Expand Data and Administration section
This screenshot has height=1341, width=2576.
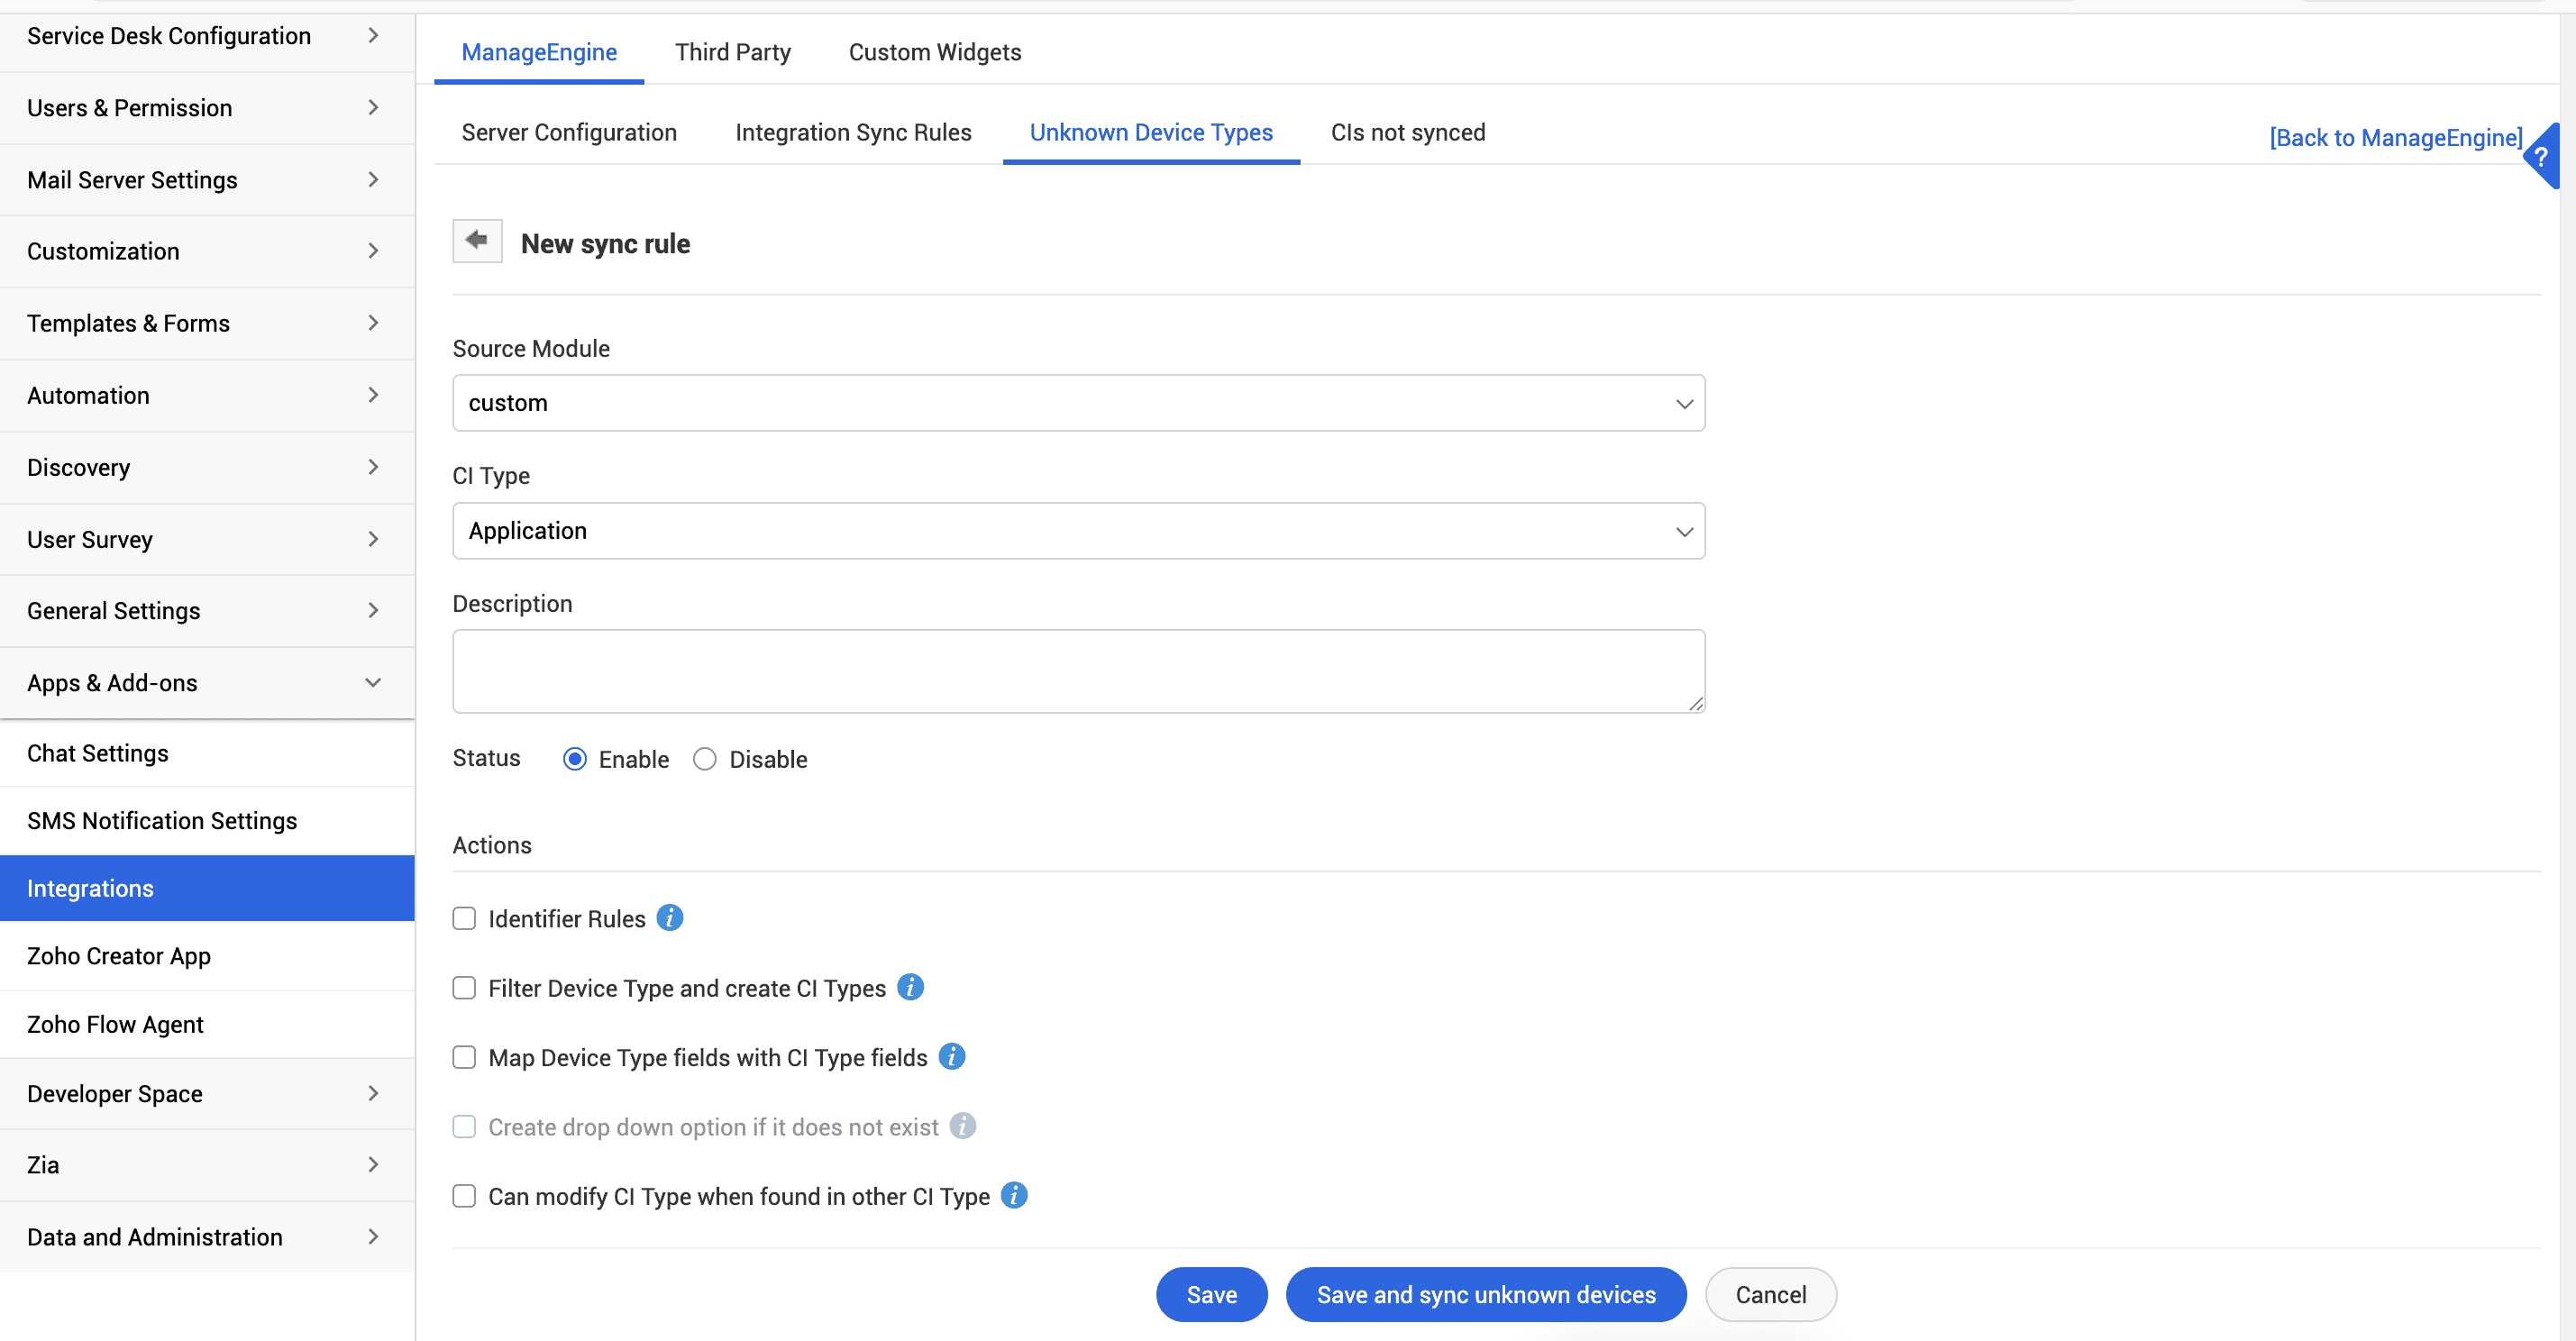click(207, 1237)
